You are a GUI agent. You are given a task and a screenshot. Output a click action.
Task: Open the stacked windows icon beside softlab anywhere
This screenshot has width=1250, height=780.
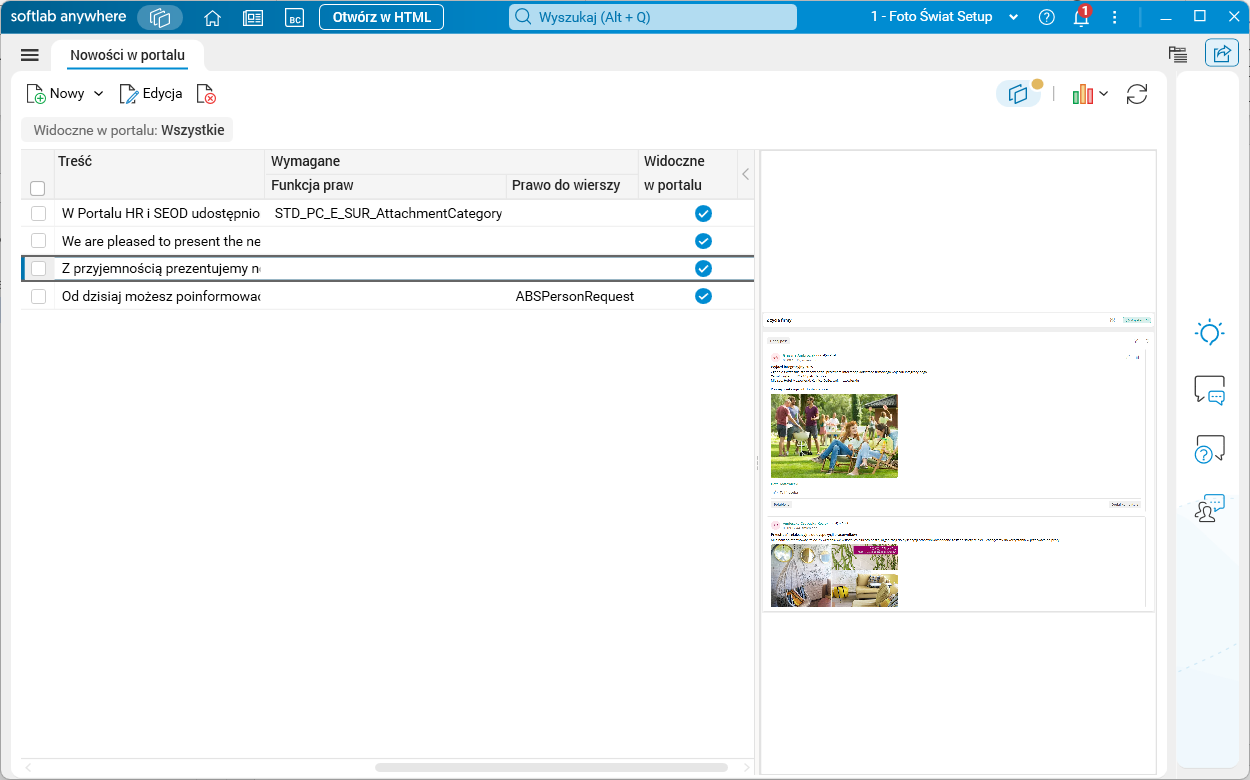[160, 17]
